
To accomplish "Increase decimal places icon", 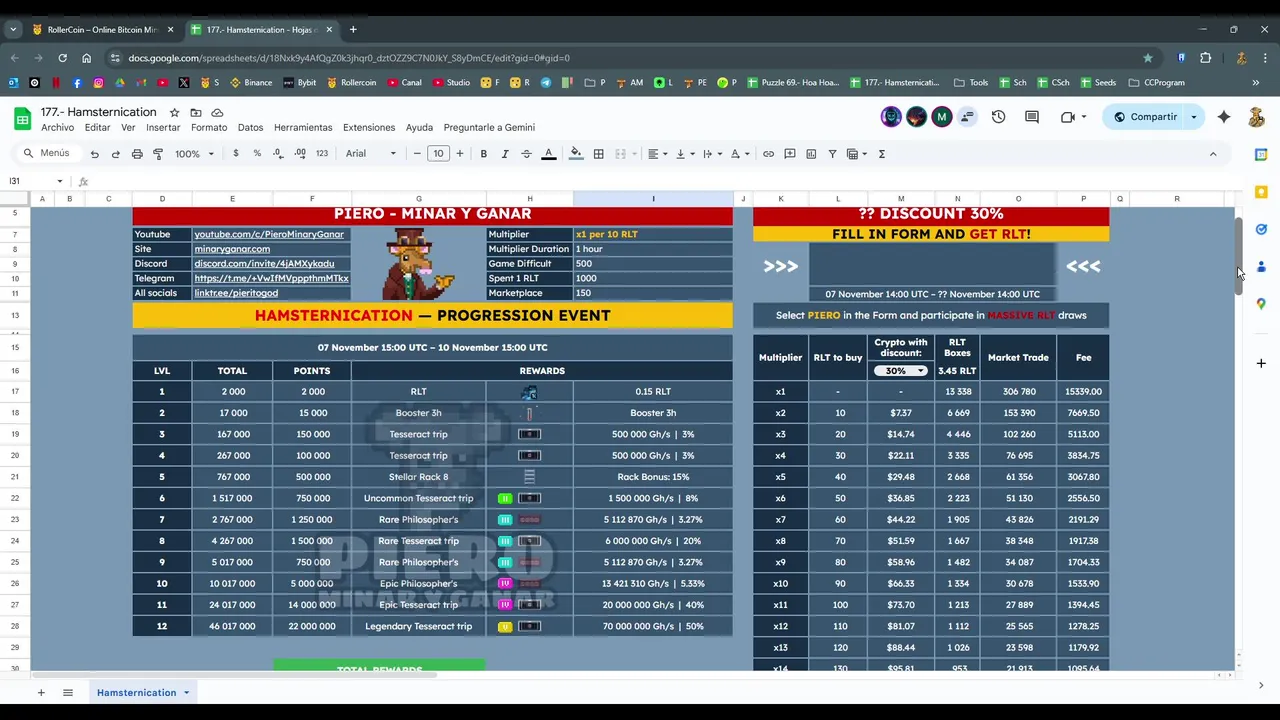I will (x=300, y=154).
